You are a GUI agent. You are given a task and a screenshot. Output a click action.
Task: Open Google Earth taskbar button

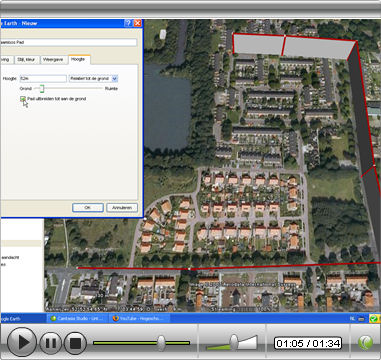[x=22, y=318]
